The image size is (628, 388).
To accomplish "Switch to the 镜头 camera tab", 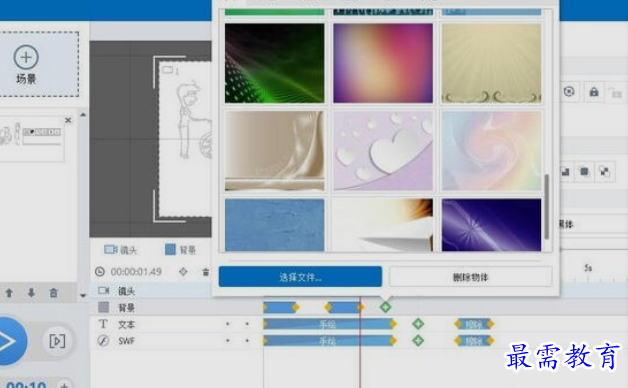I will [121, 250].
